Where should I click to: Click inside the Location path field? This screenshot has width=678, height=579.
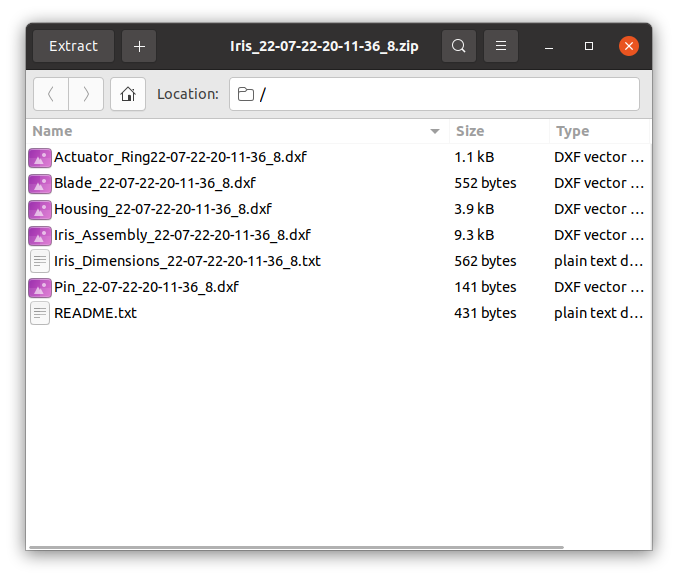(434, 94)
